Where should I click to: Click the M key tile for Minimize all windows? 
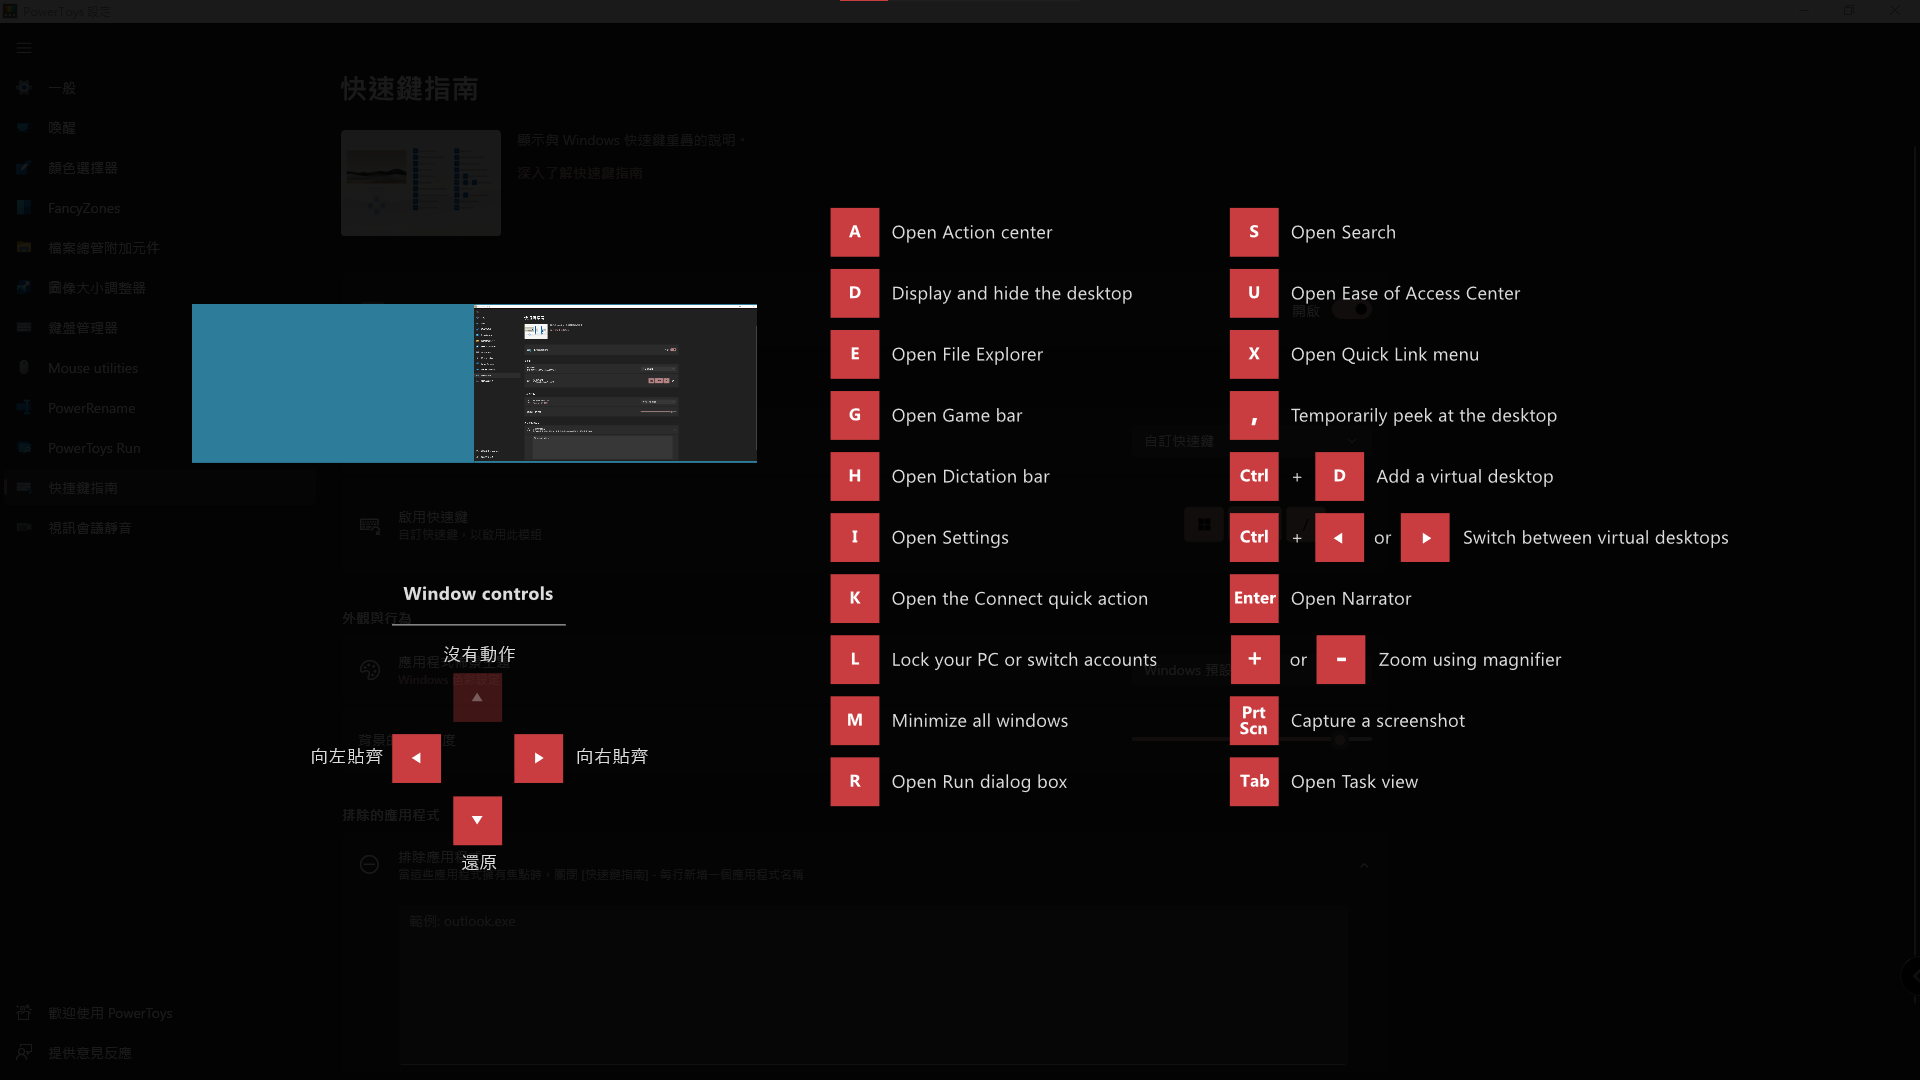854,720
